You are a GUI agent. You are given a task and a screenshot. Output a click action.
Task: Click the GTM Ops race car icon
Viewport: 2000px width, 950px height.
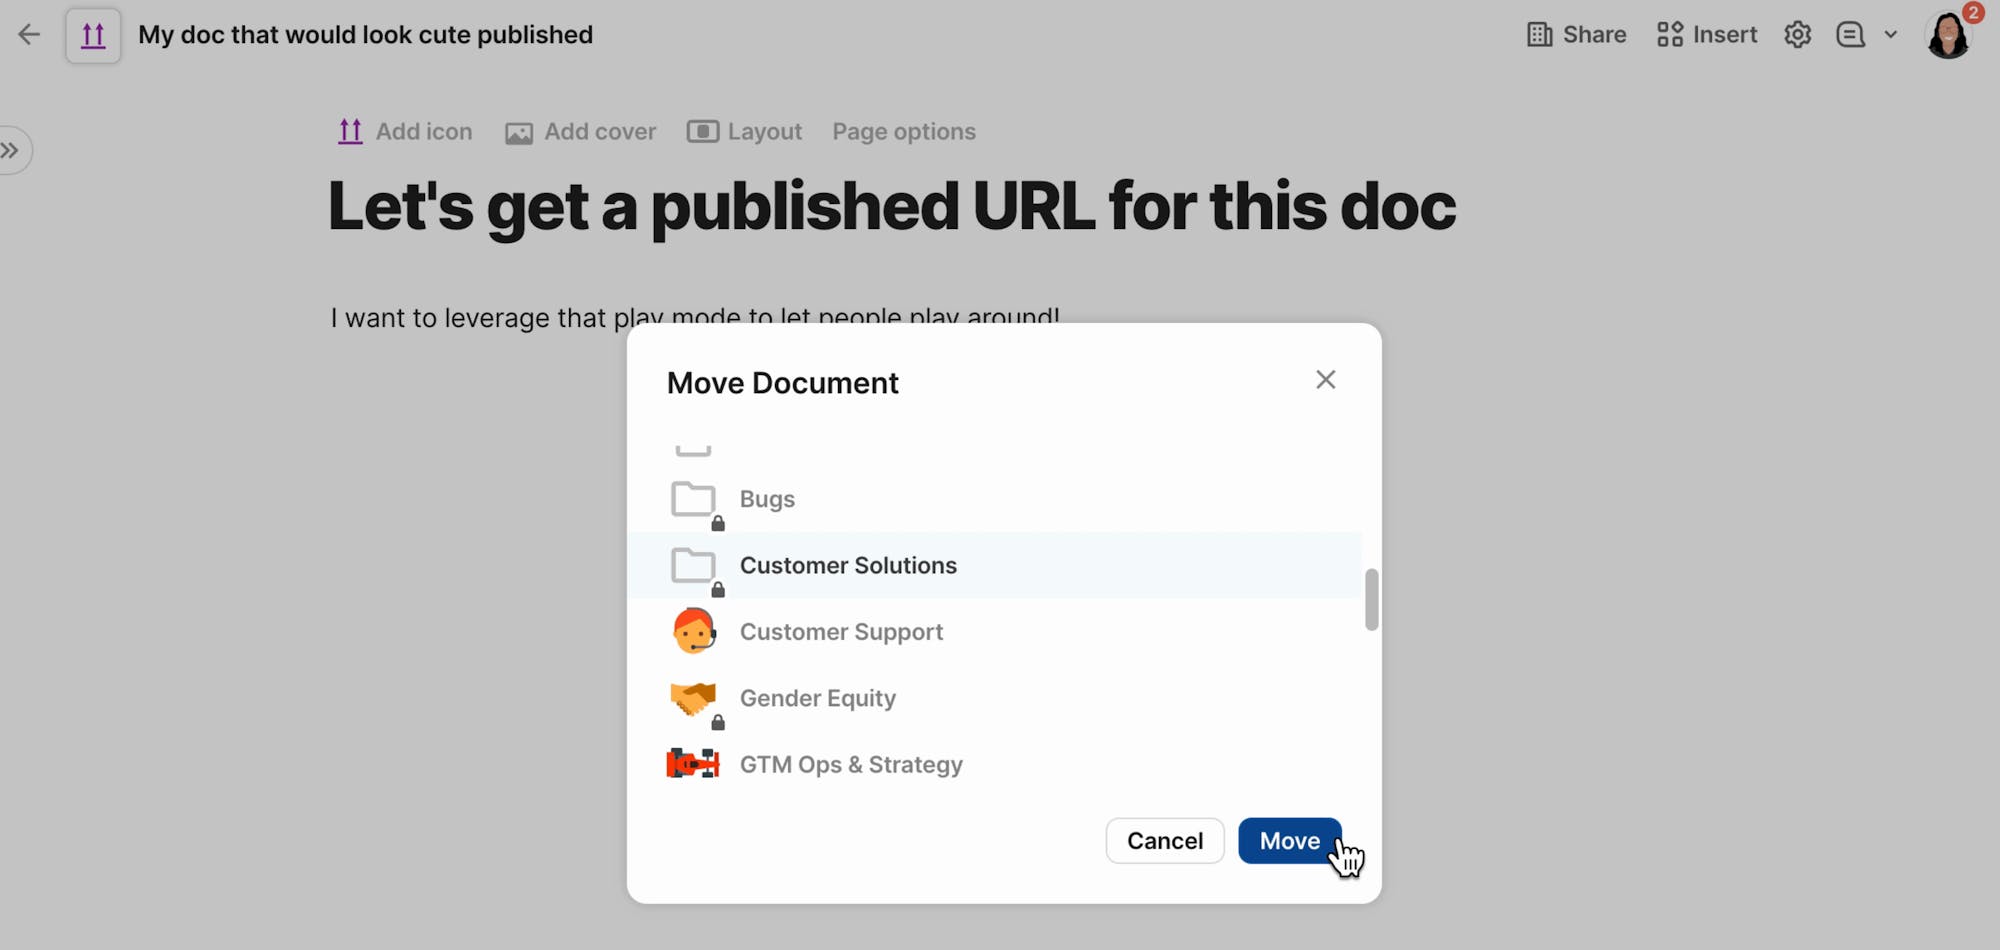[693, 764]
